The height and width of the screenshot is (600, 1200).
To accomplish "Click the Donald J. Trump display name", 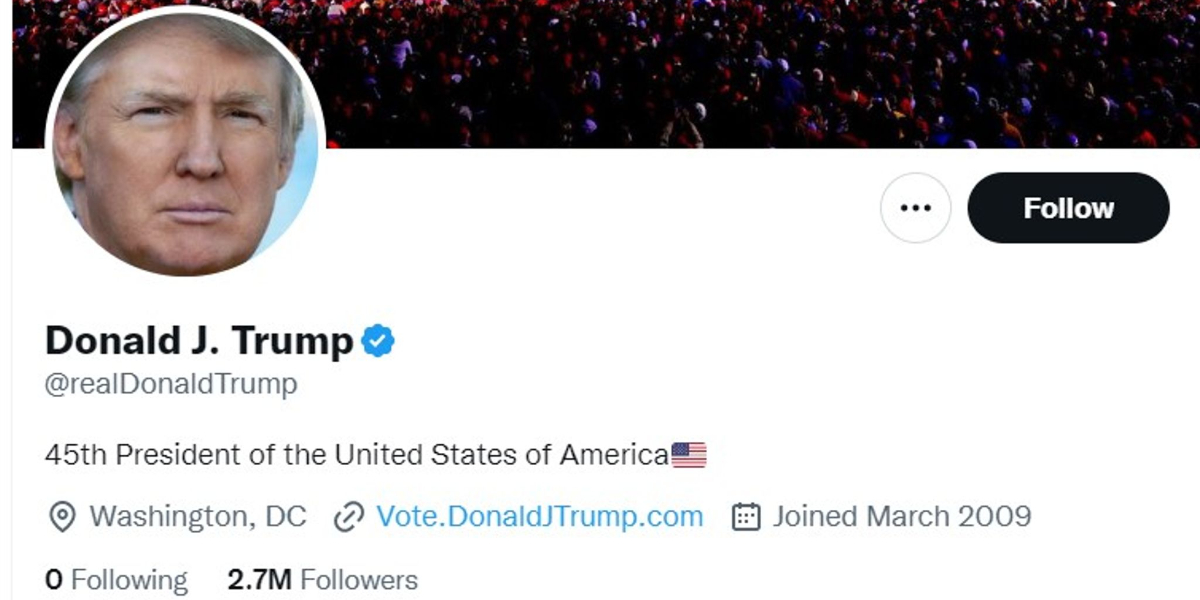I will 199,341.
